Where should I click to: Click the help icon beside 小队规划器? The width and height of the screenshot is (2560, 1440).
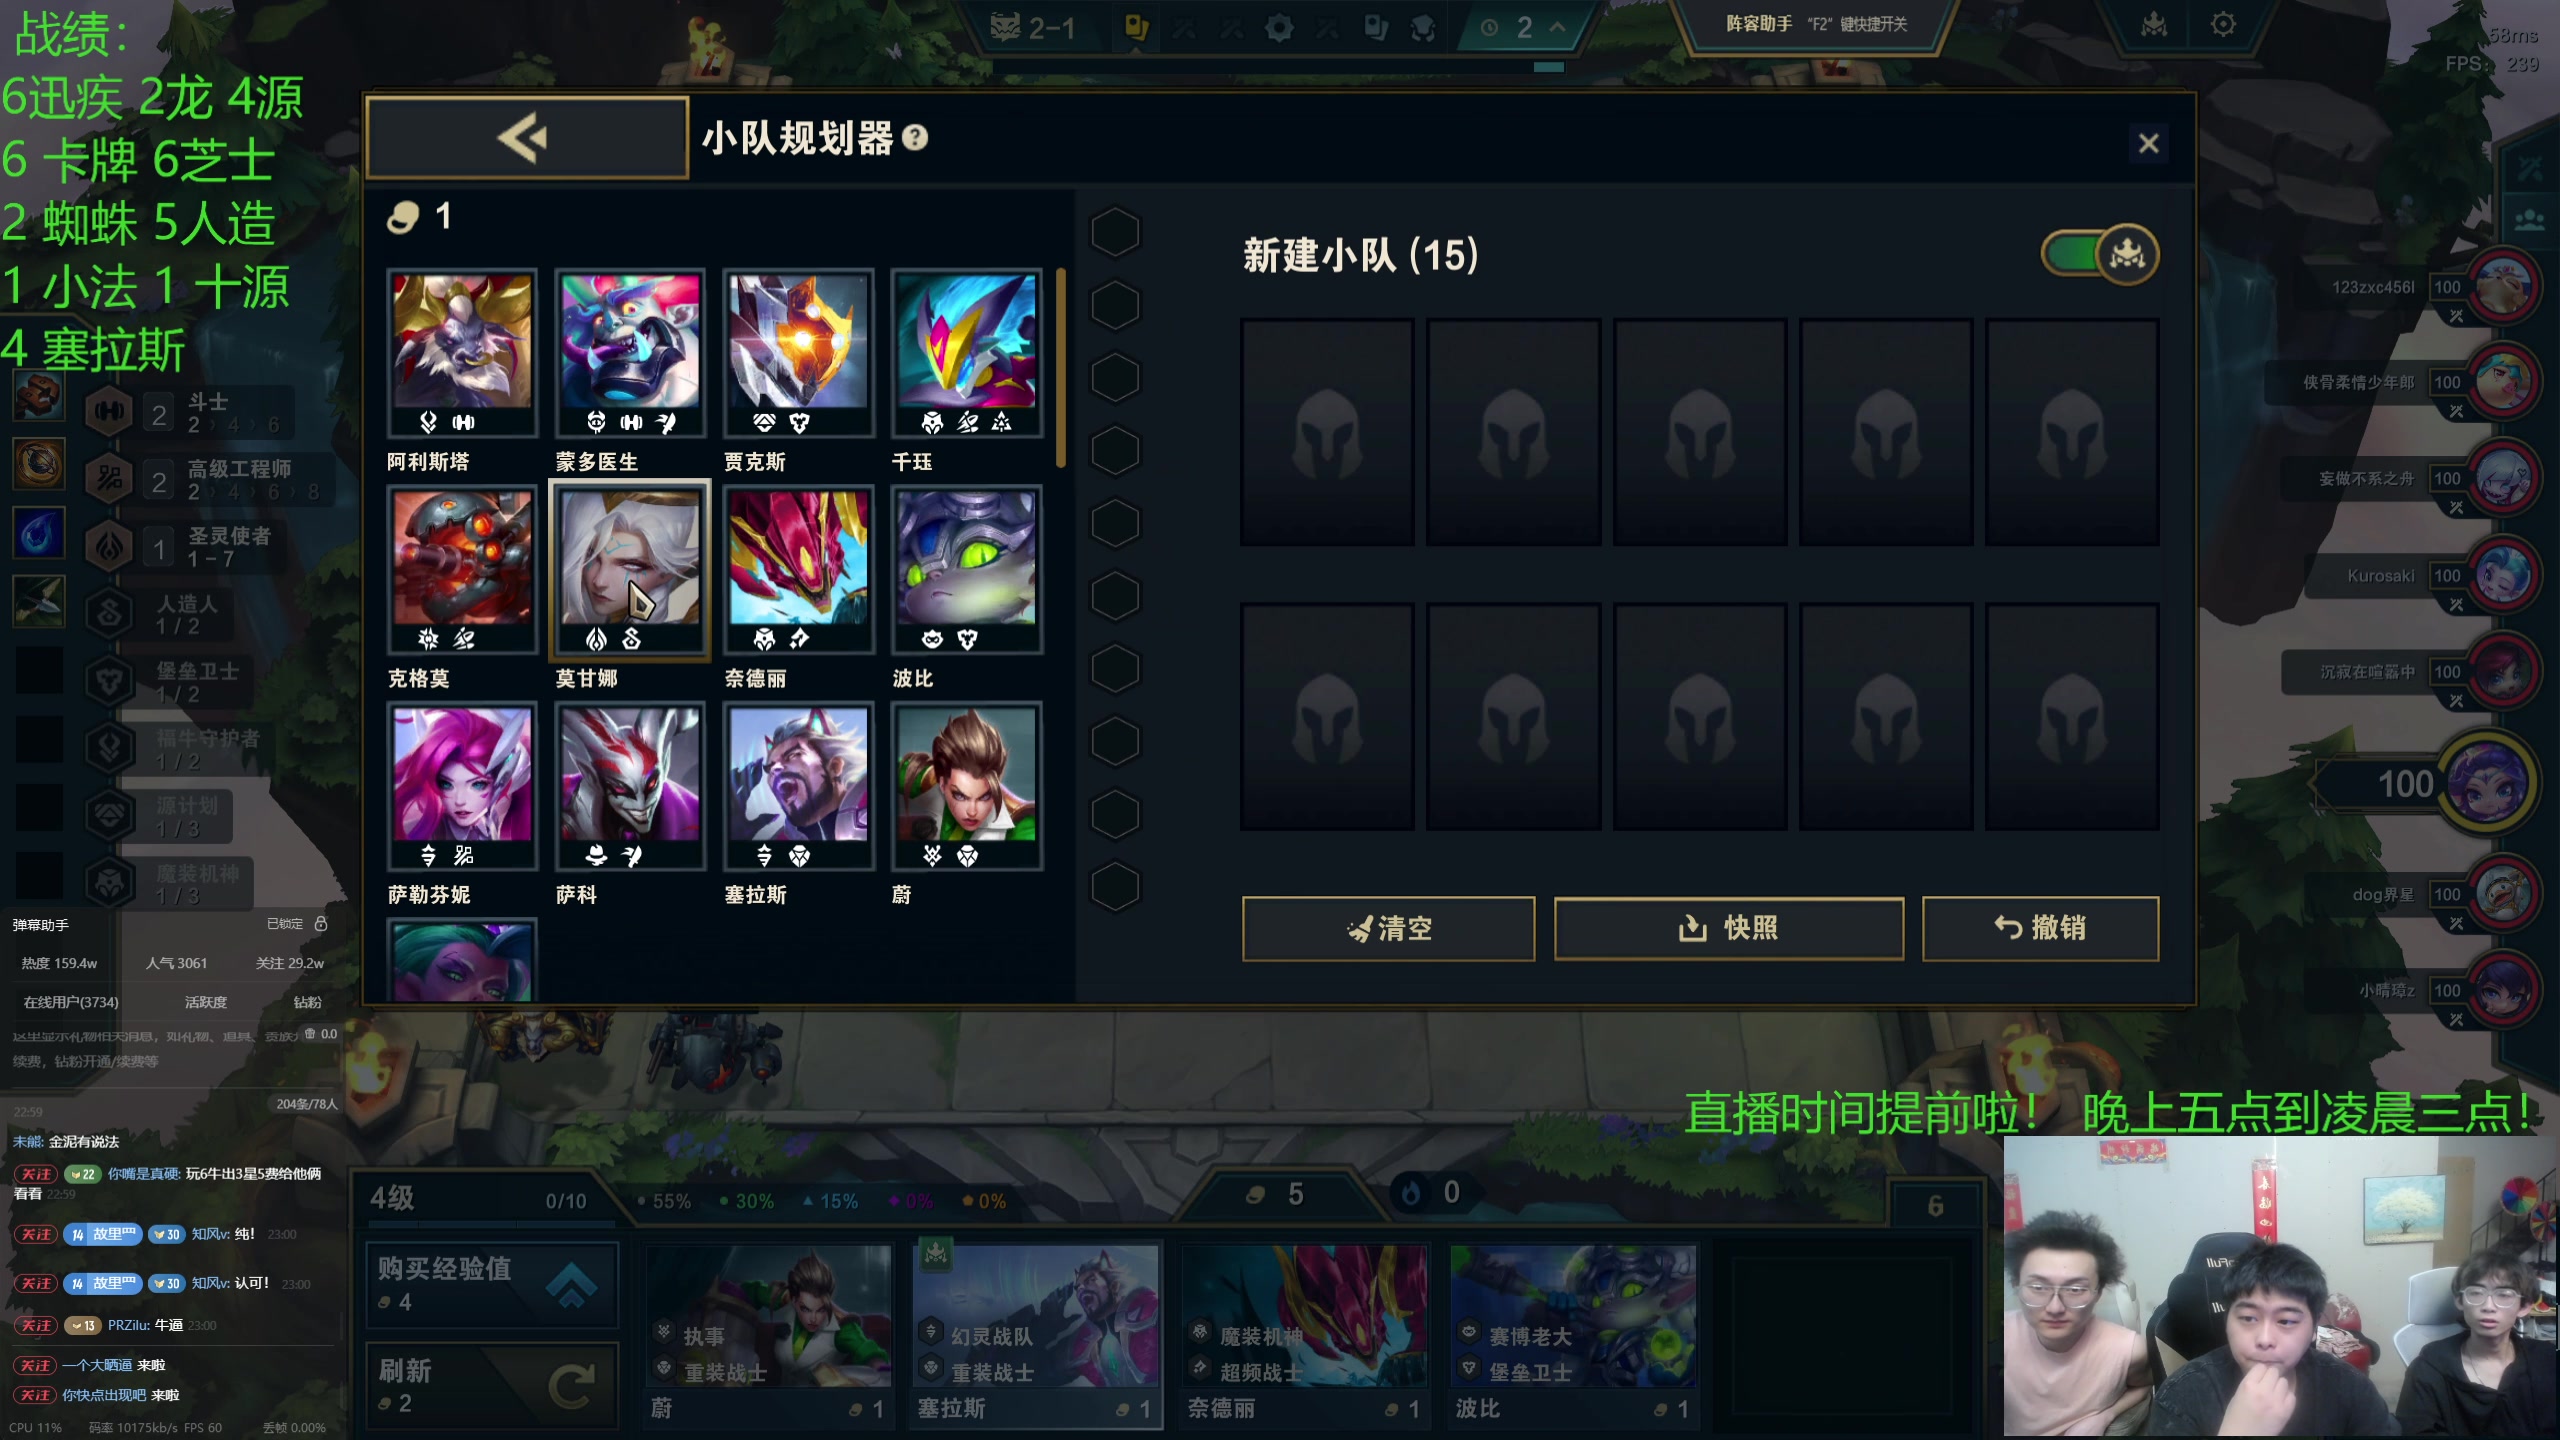(x=914, y=138)
